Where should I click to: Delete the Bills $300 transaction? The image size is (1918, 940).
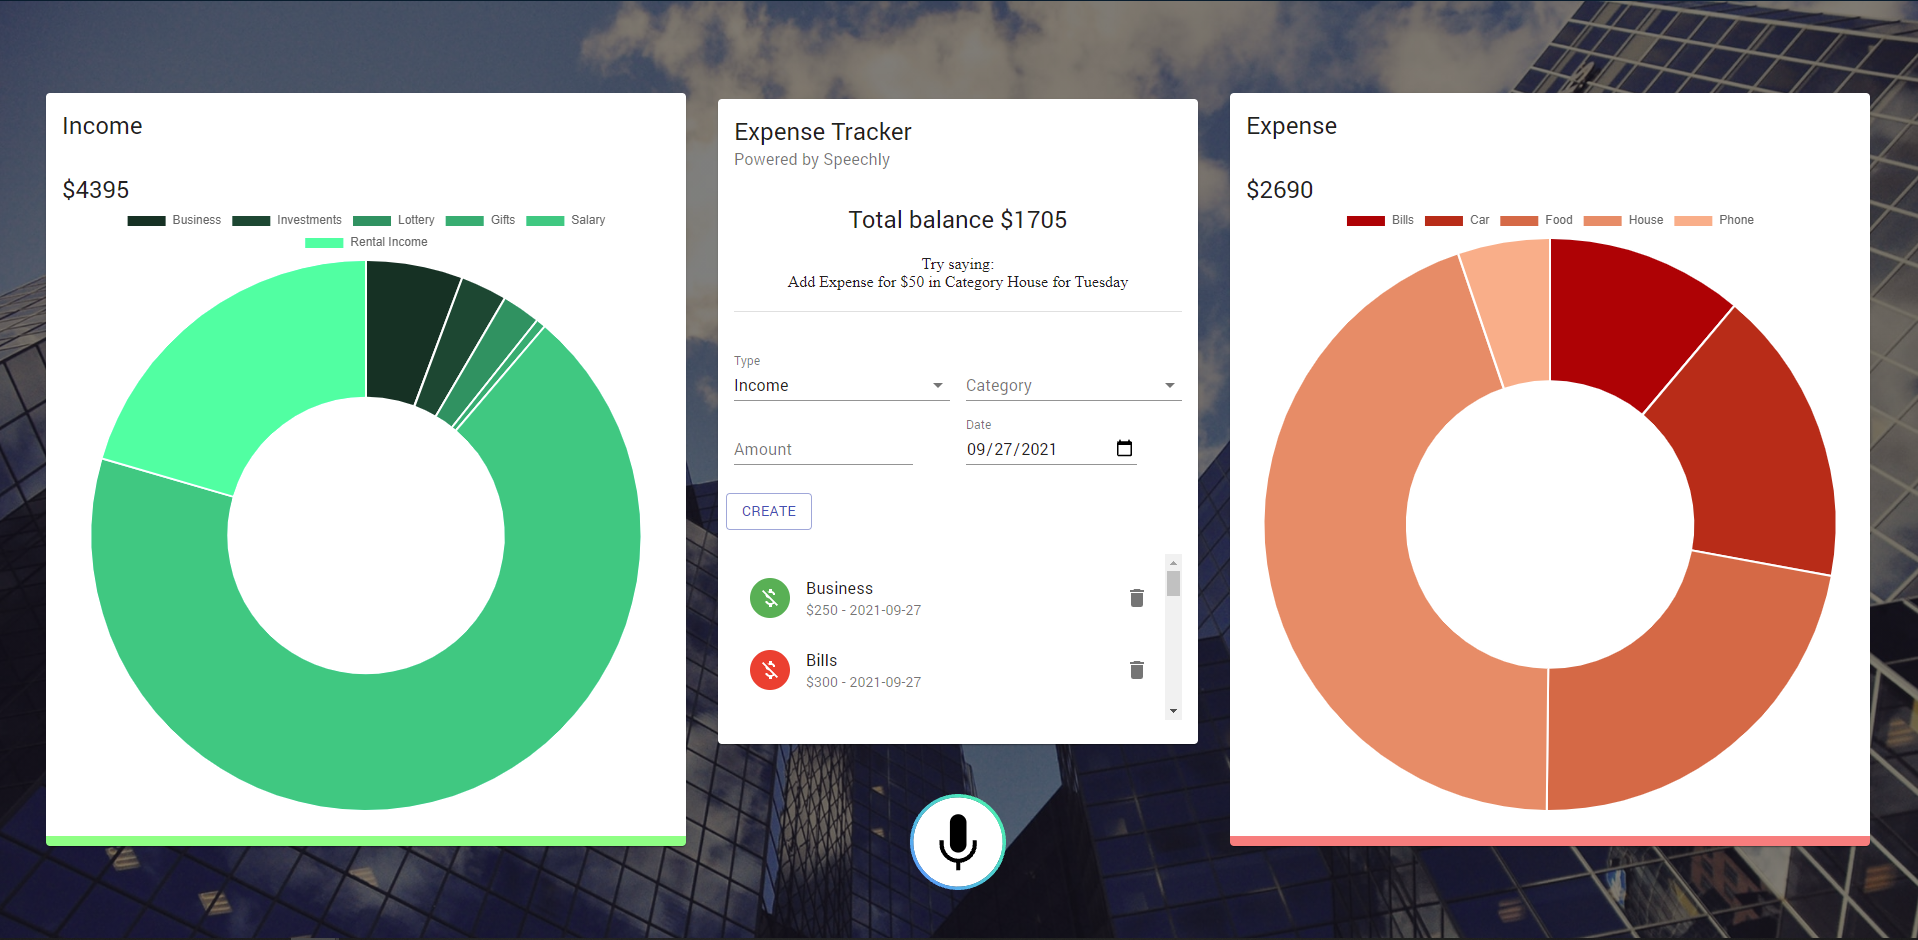[1136, 670]
